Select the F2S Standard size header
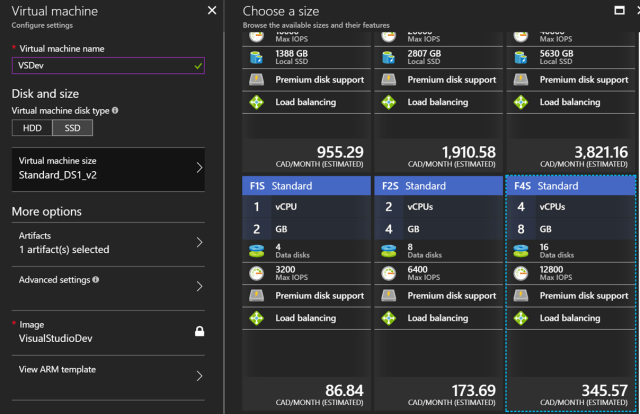Screen dimensions: 640x414 tap(436, 186)
